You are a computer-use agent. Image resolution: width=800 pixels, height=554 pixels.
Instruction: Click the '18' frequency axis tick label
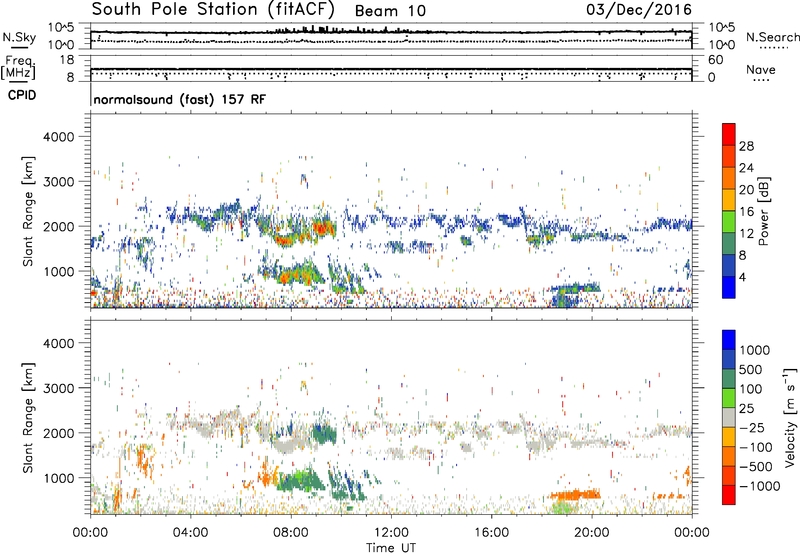tap(66, 60)
